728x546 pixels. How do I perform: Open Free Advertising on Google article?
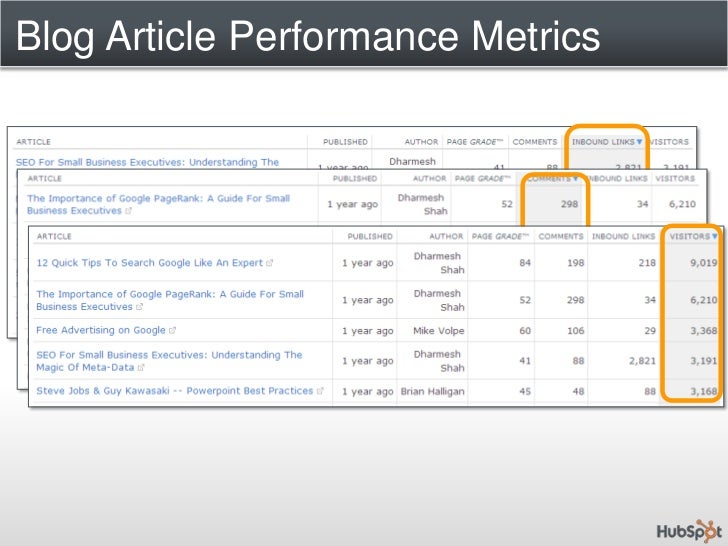click(101, 330)
